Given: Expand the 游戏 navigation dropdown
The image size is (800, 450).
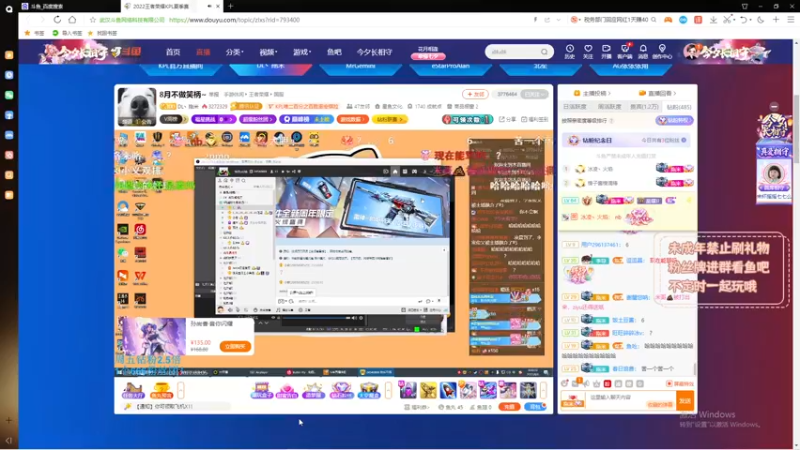Looking at the screenshot, I should tap(302, 52).
